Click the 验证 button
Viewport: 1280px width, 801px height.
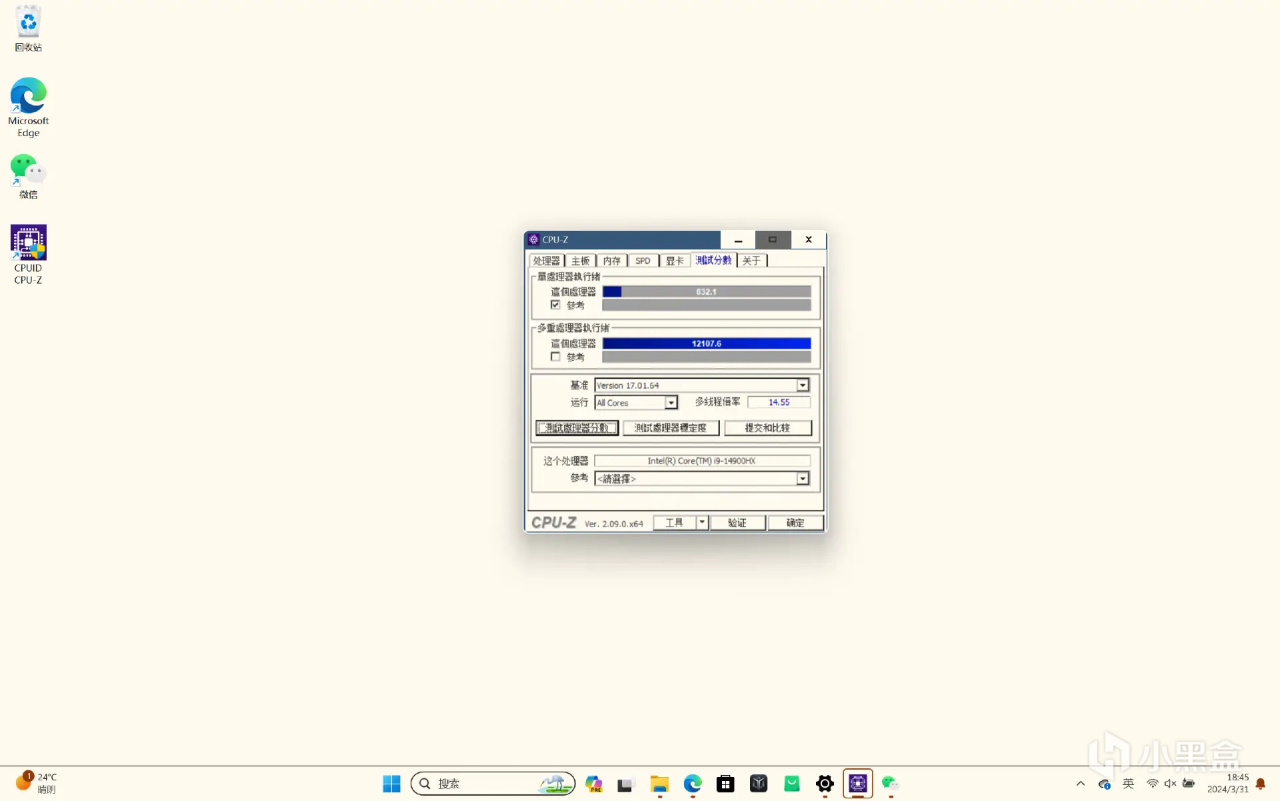pyautogui.click(x=737, y=523)
